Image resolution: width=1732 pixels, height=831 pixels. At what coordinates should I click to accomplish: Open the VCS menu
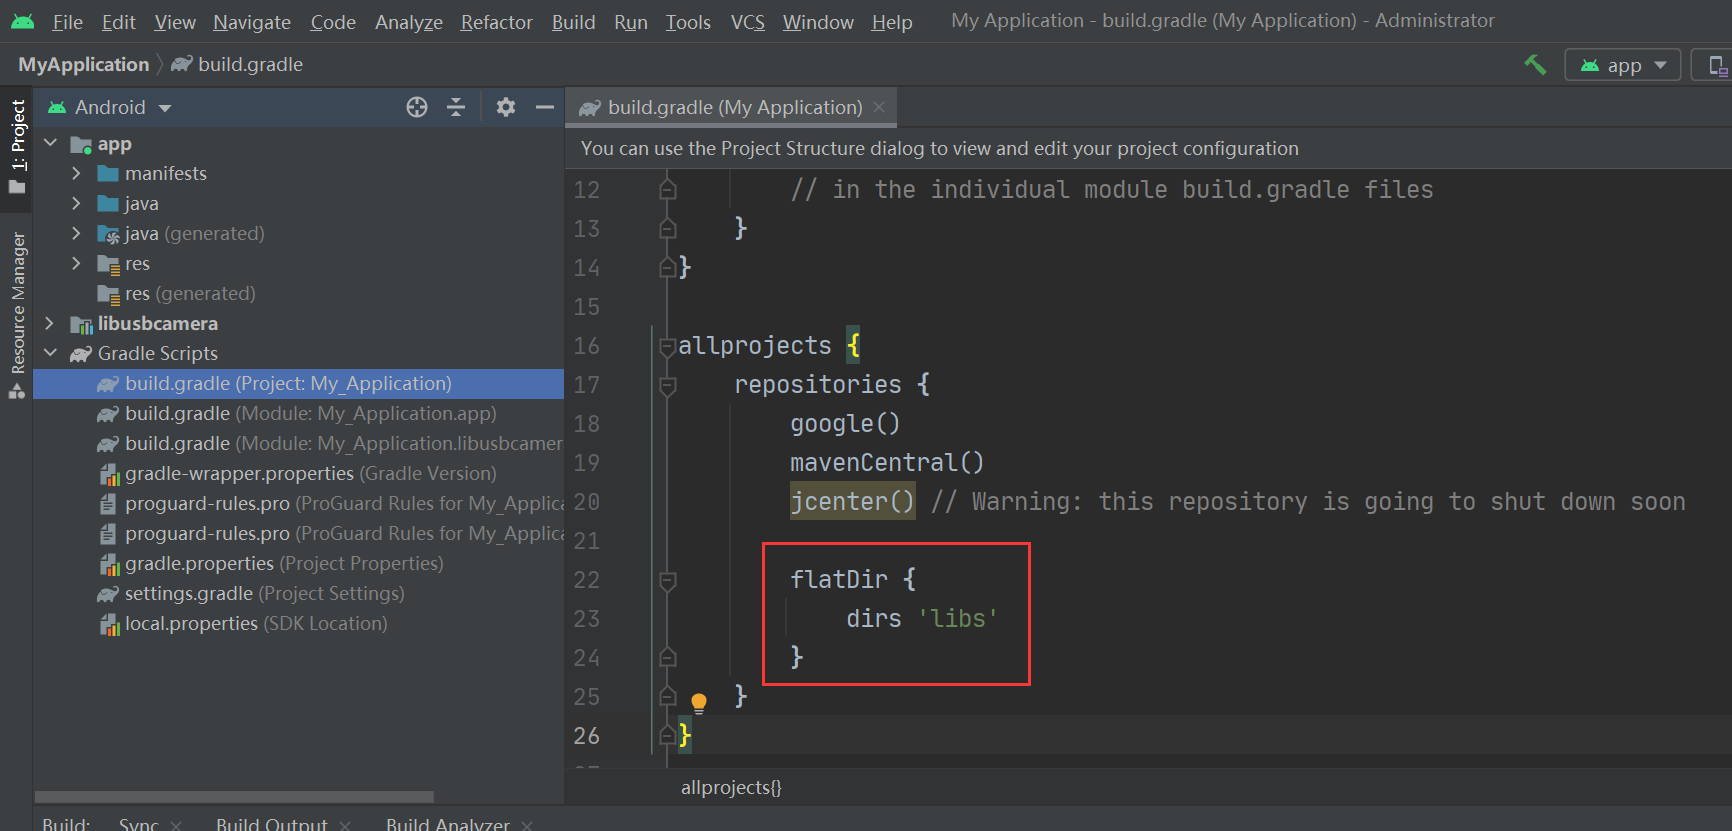click(x=747, y=22)
